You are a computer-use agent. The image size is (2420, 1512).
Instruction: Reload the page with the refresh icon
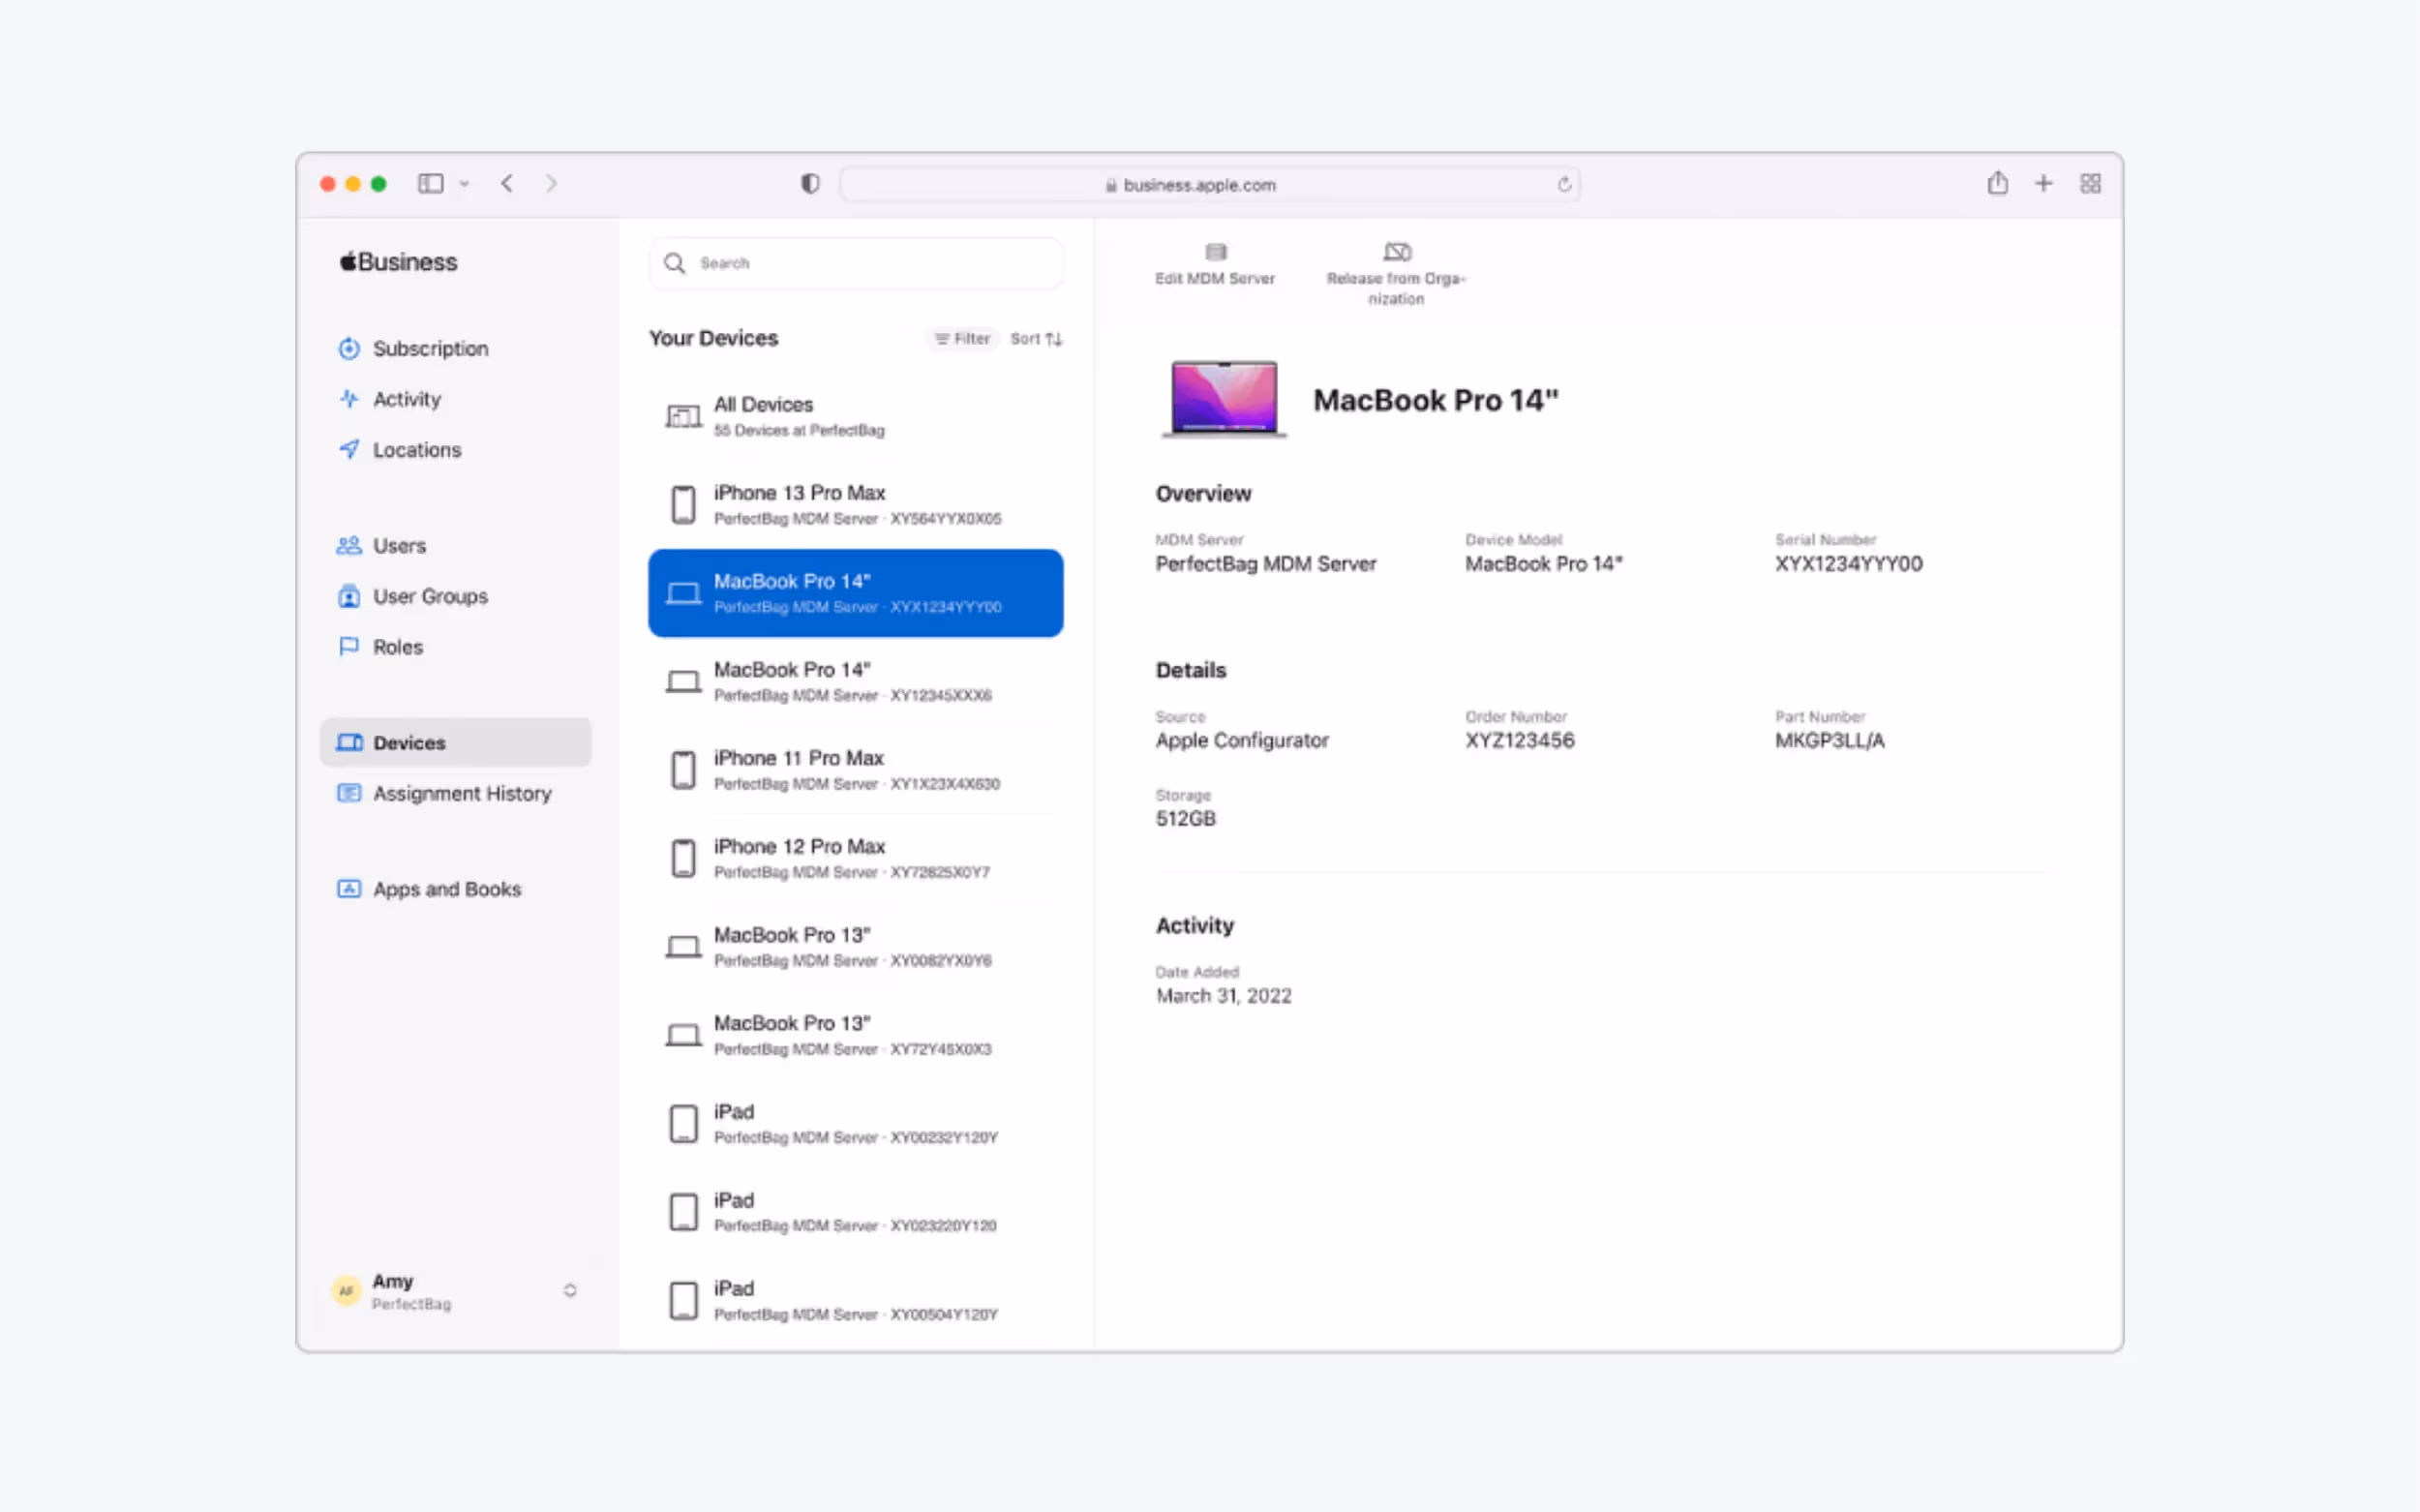coord(1564,185)
